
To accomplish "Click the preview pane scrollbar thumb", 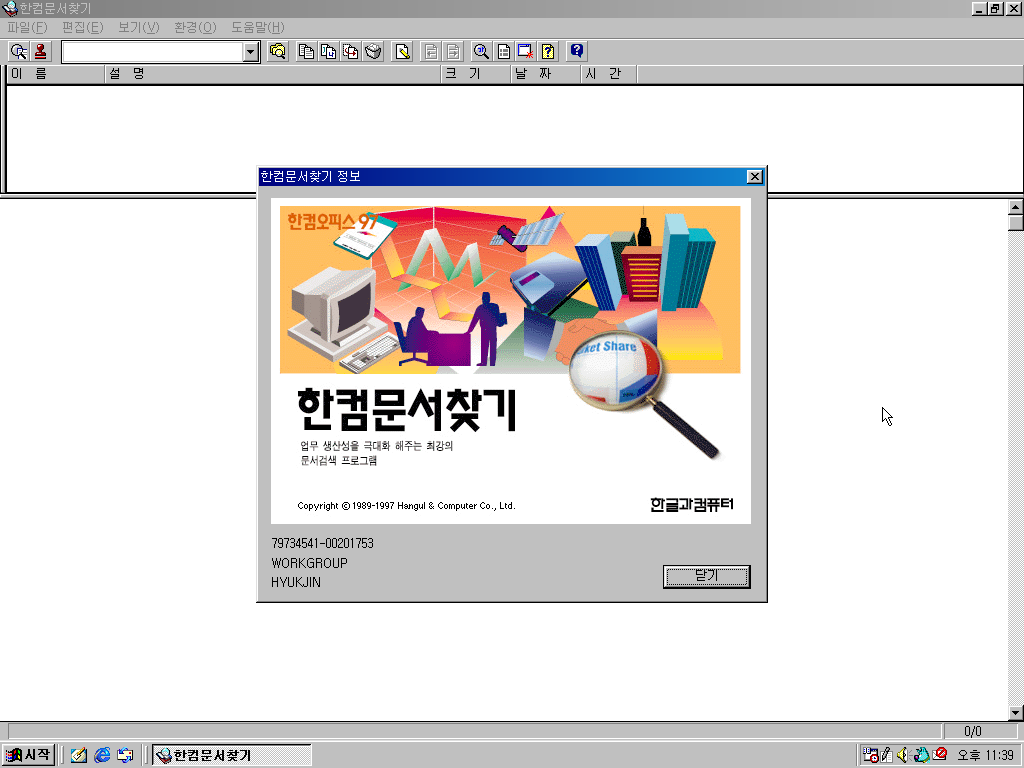I will (1016, 223).
